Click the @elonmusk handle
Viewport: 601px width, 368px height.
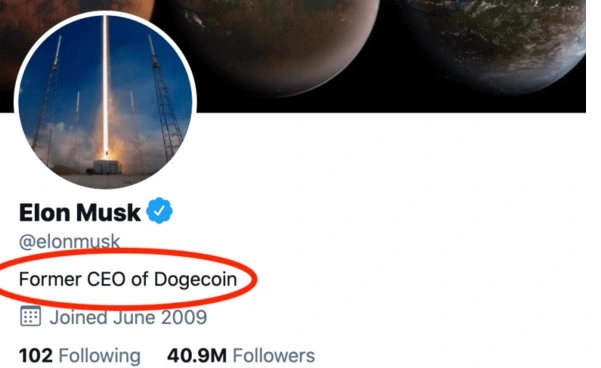click(69, 242)
